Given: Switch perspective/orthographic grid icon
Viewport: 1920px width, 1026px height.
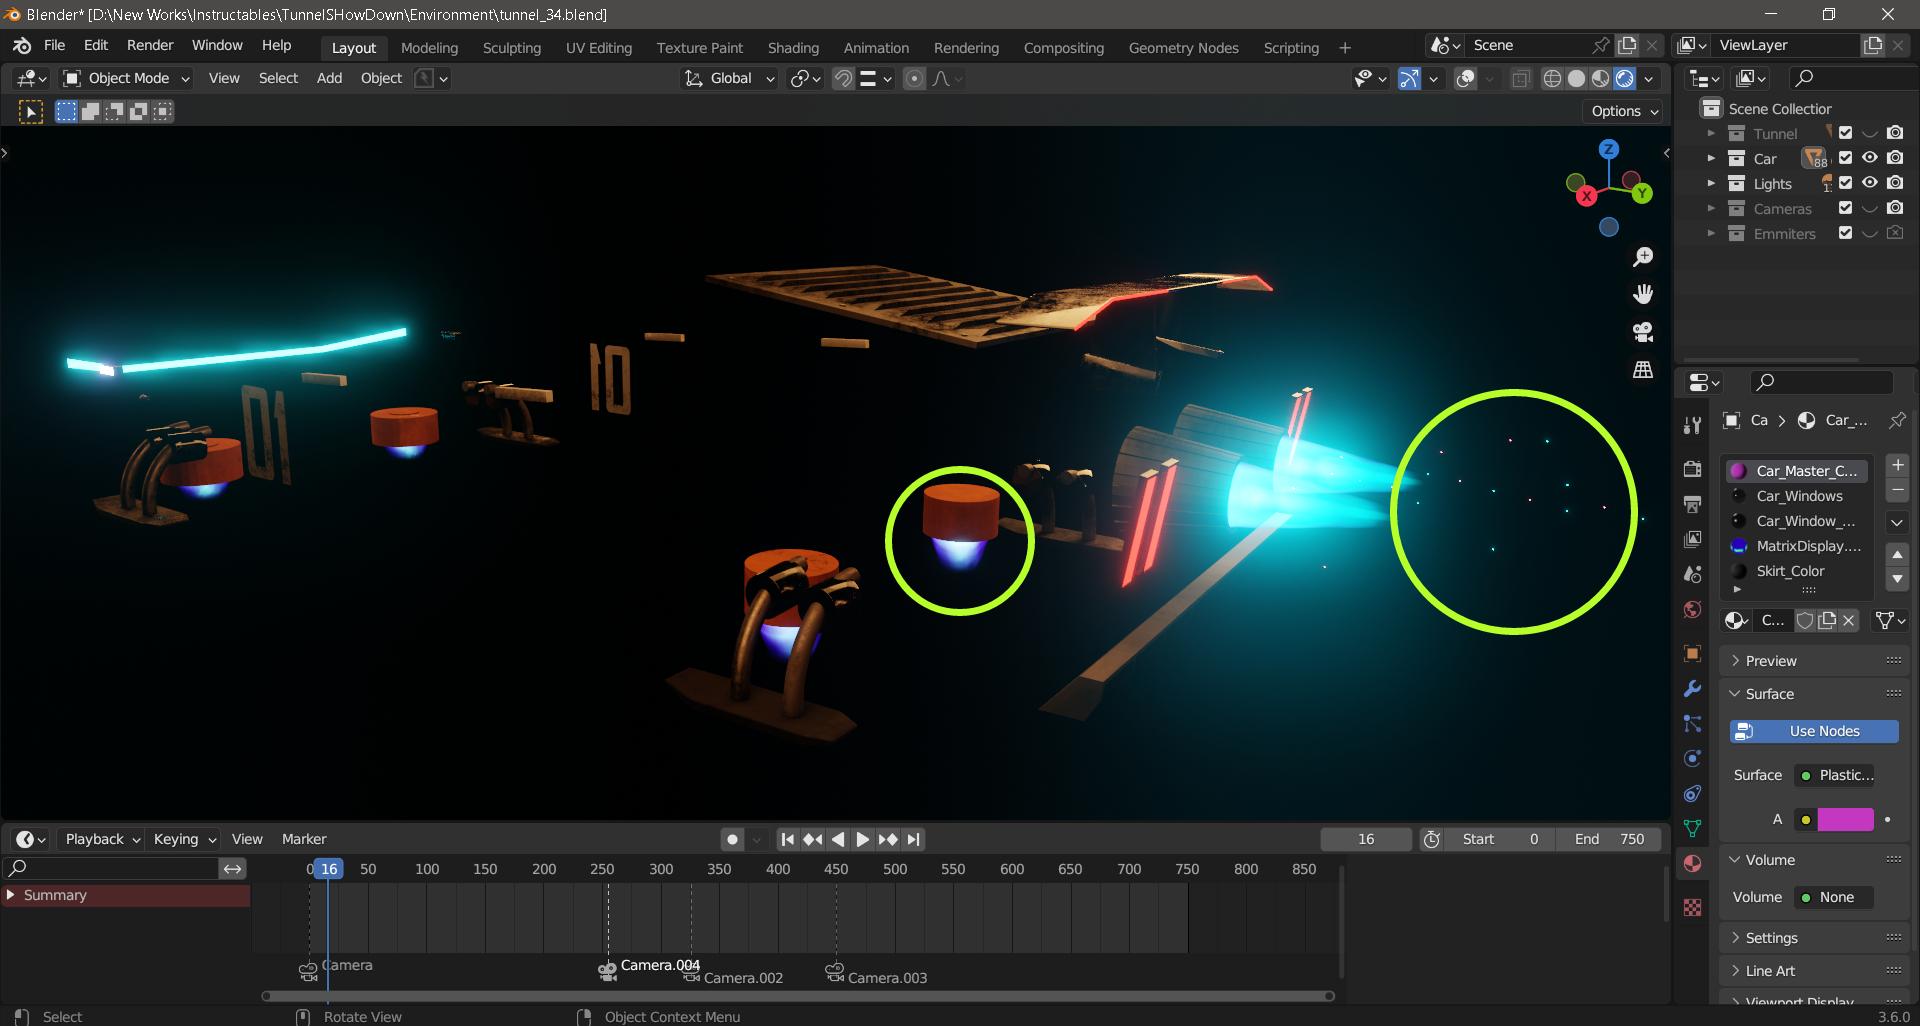Looking at the screenshot, I should [x=1642, y=369].
